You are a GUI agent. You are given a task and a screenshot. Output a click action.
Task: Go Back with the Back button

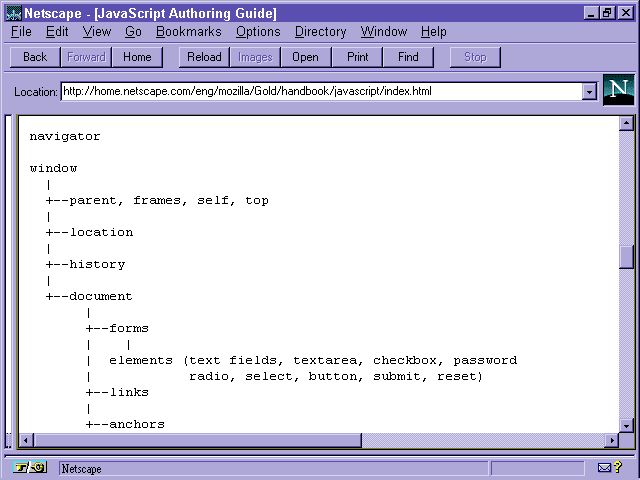(x=35, y=57)
